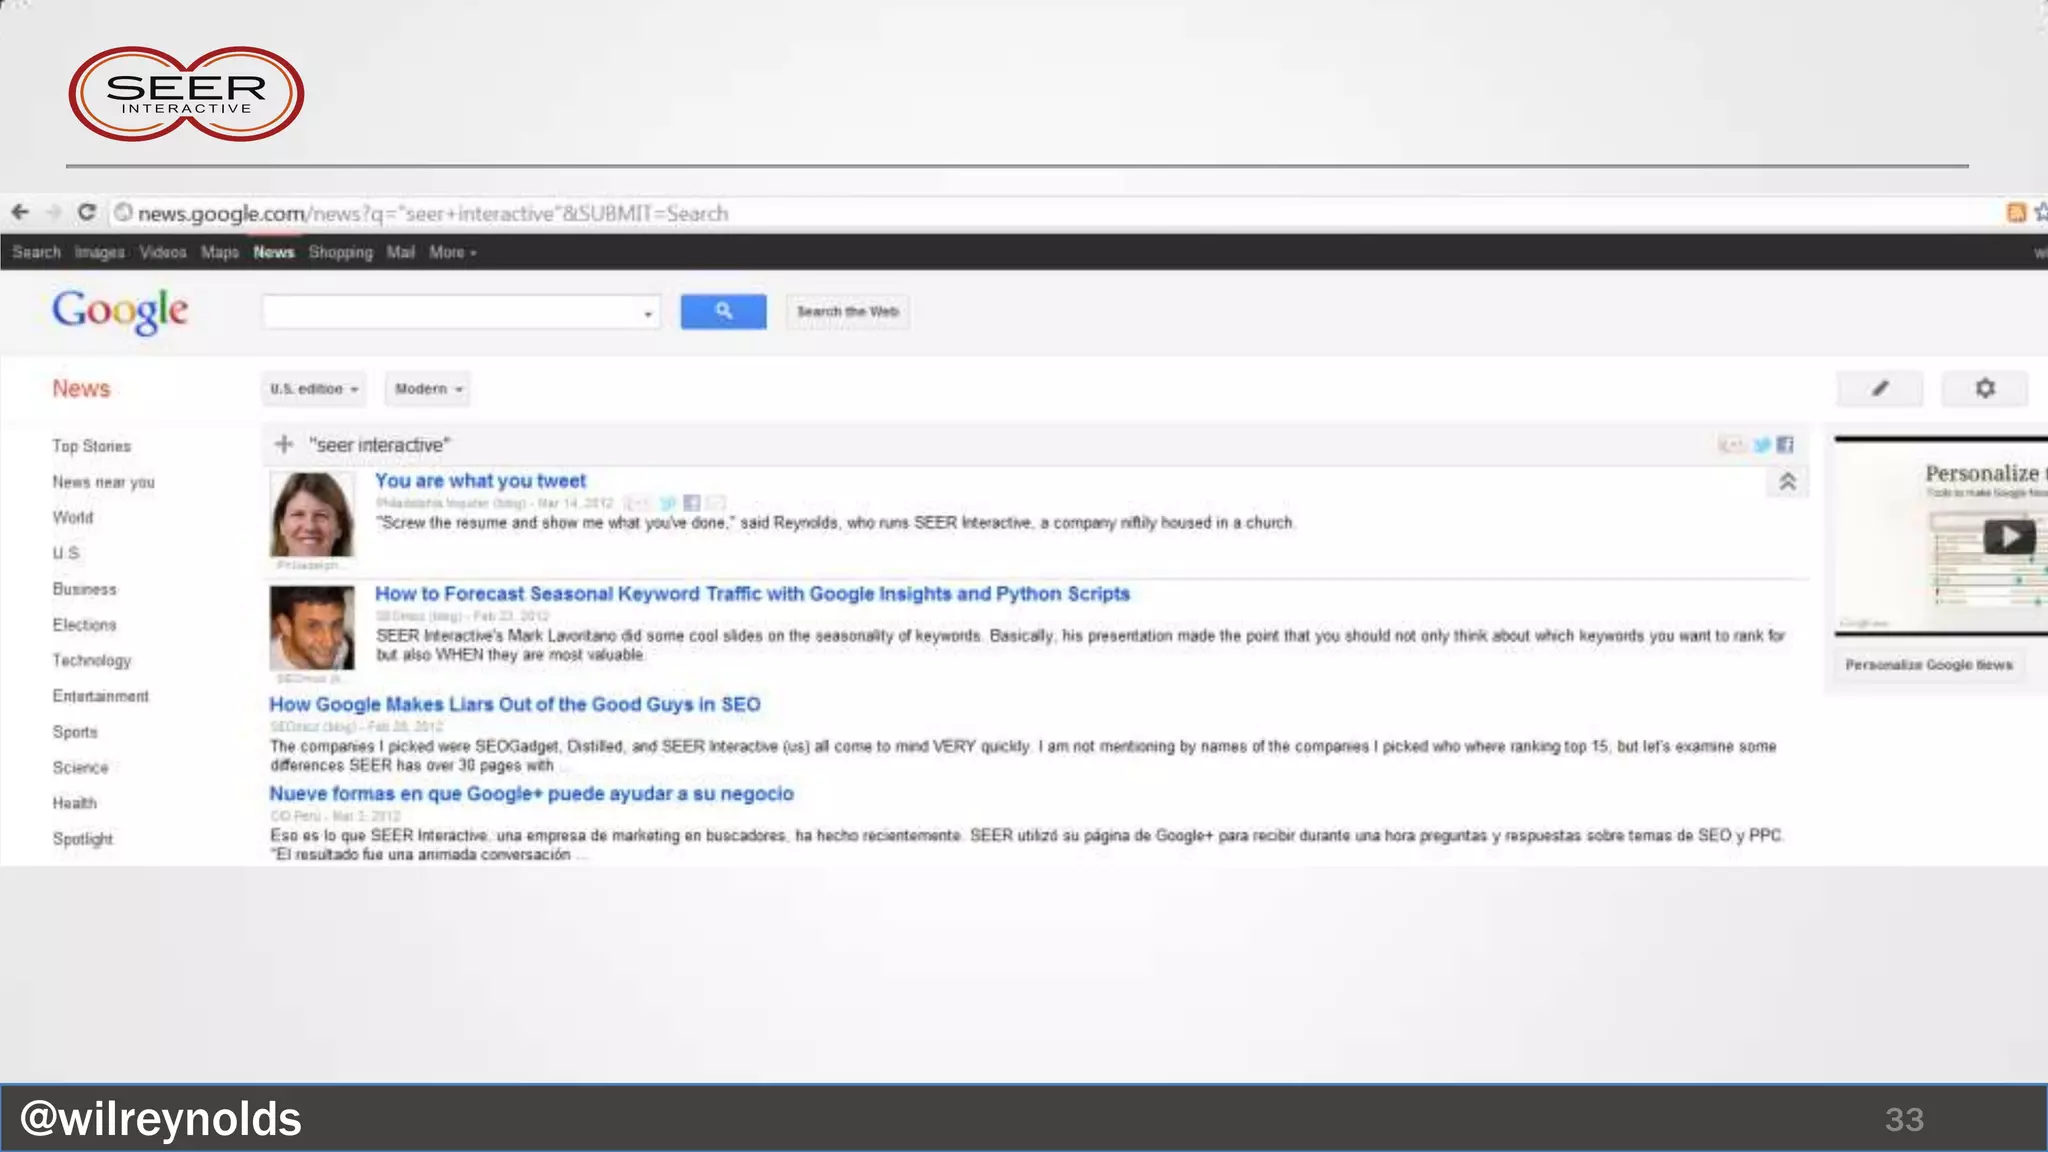Switch to Images in top navigation
Viewport: 2048px width, 1152px height.
click(x=99, y=253)
